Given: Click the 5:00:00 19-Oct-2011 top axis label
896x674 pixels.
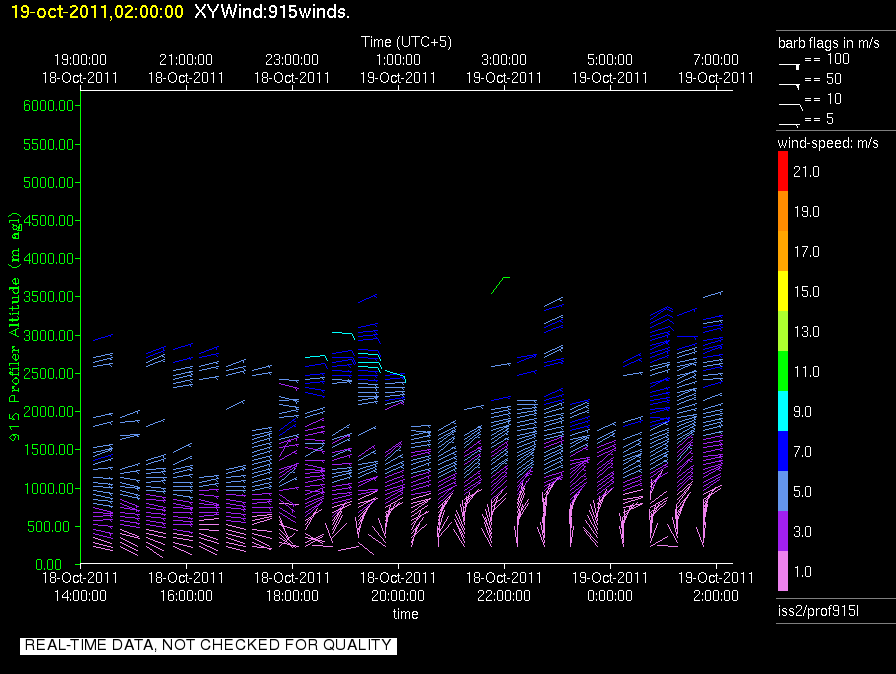Looking at the screenshot, I should coord(610,69).
